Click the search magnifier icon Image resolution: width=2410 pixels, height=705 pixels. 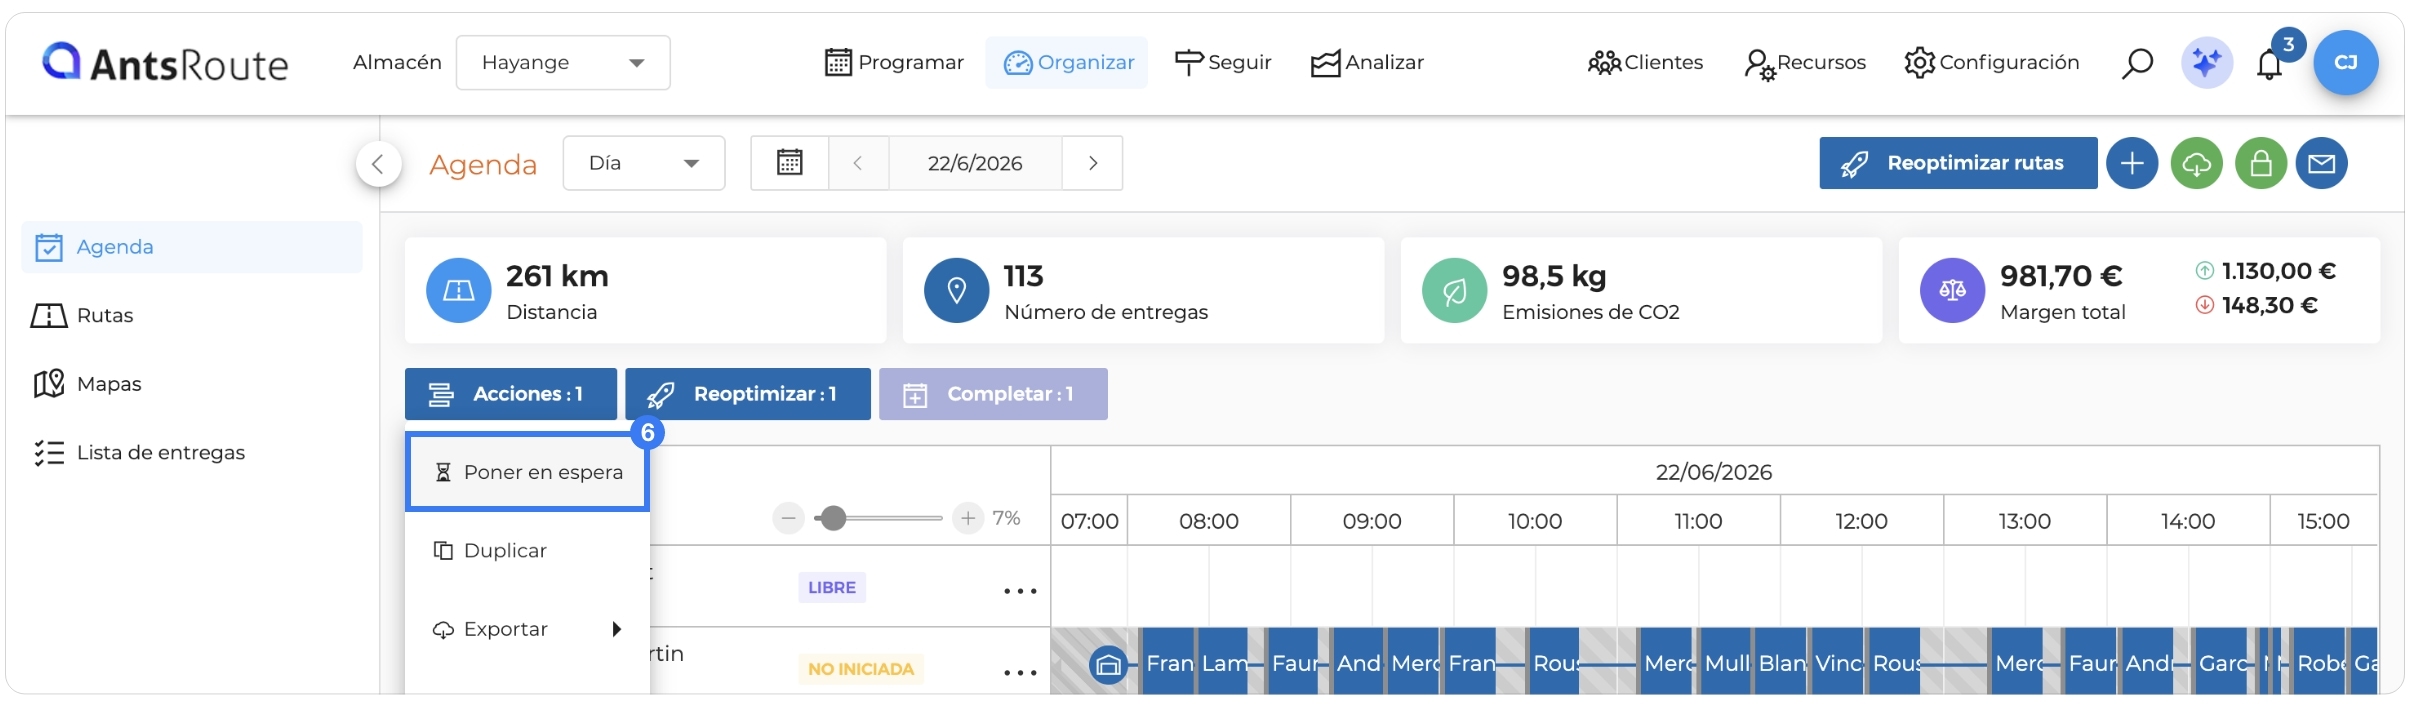2137,63
